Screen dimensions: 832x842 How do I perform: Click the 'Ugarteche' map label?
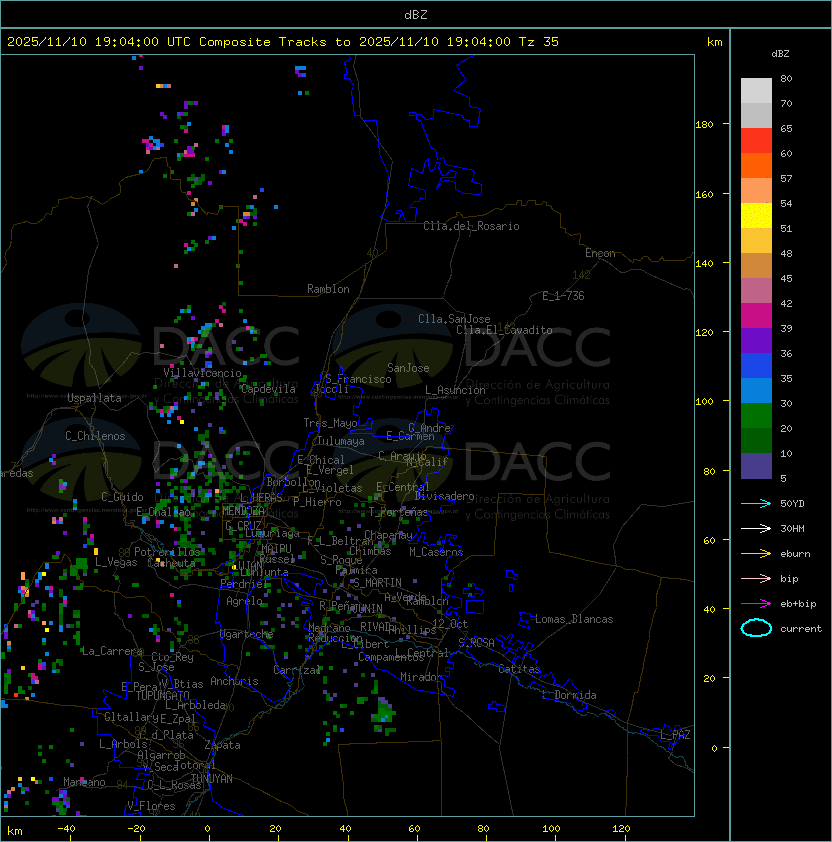247,634
